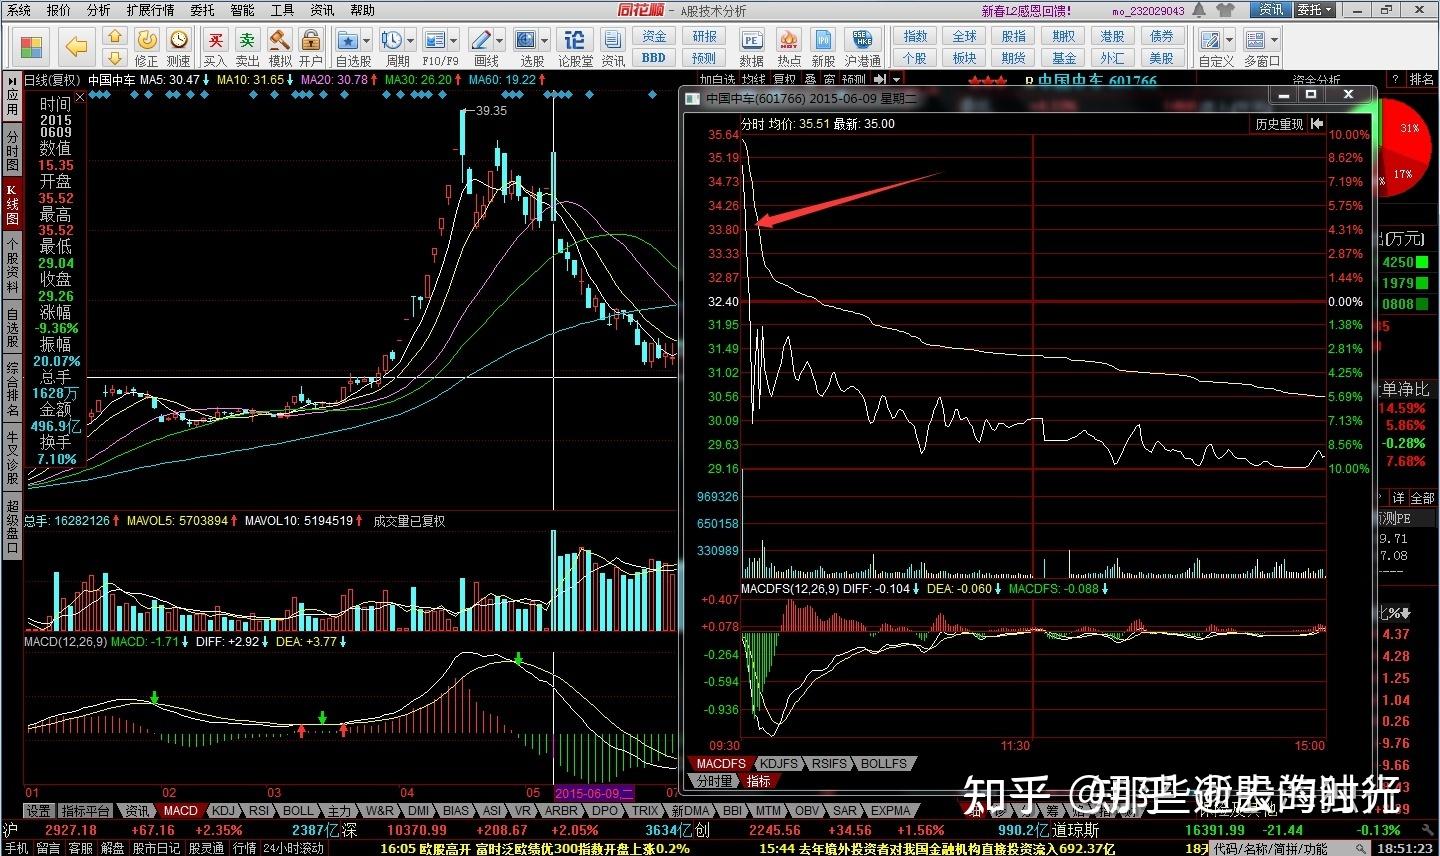Click the 自定义 customize layout icon
1440x856 pixels.
pyautogui.click(x=1211, y=40)
